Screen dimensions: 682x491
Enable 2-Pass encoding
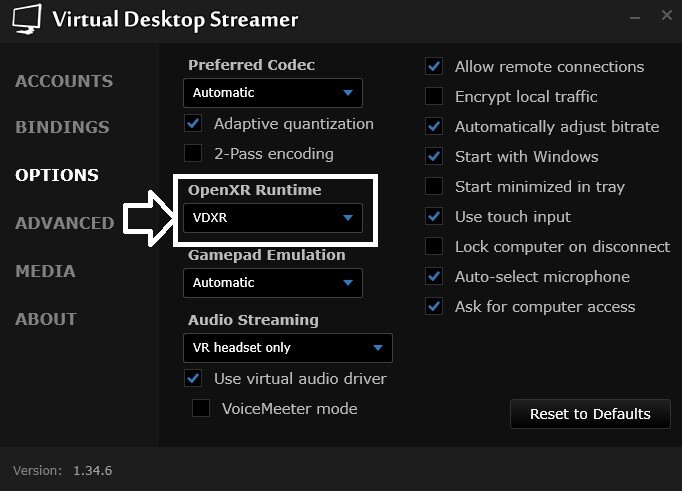(193, 153)
